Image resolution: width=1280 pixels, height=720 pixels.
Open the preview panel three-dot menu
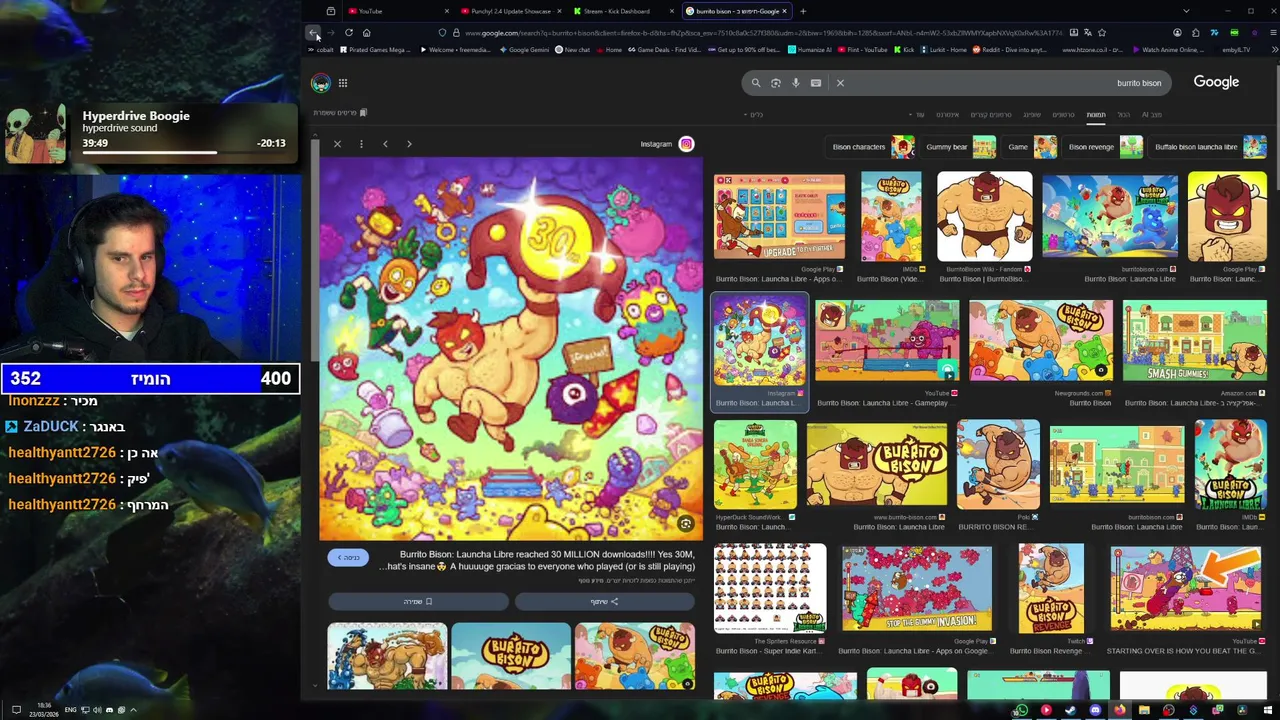point(361,144)
